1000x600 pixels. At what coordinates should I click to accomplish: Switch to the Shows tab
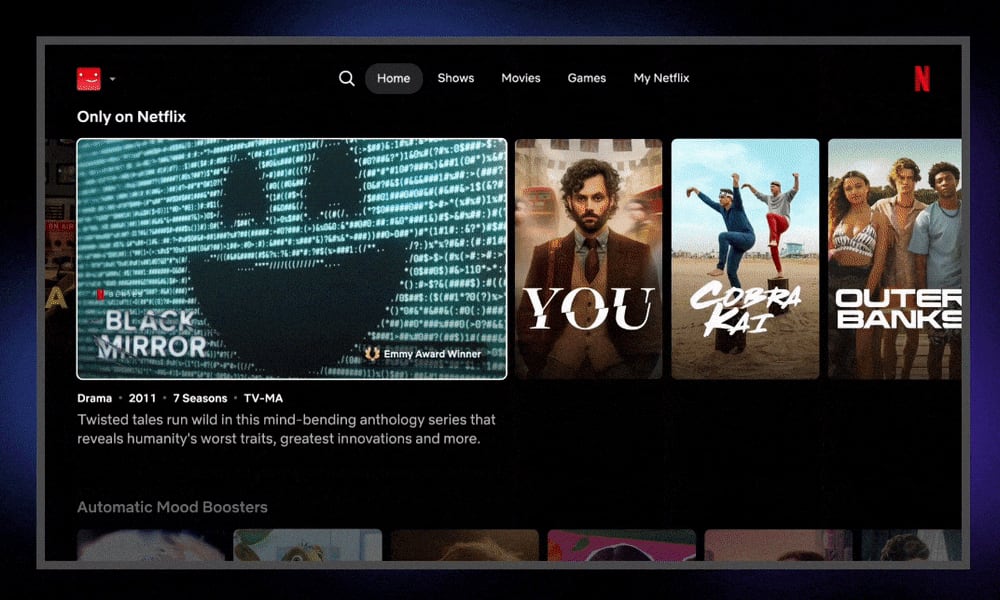[455, 78]
